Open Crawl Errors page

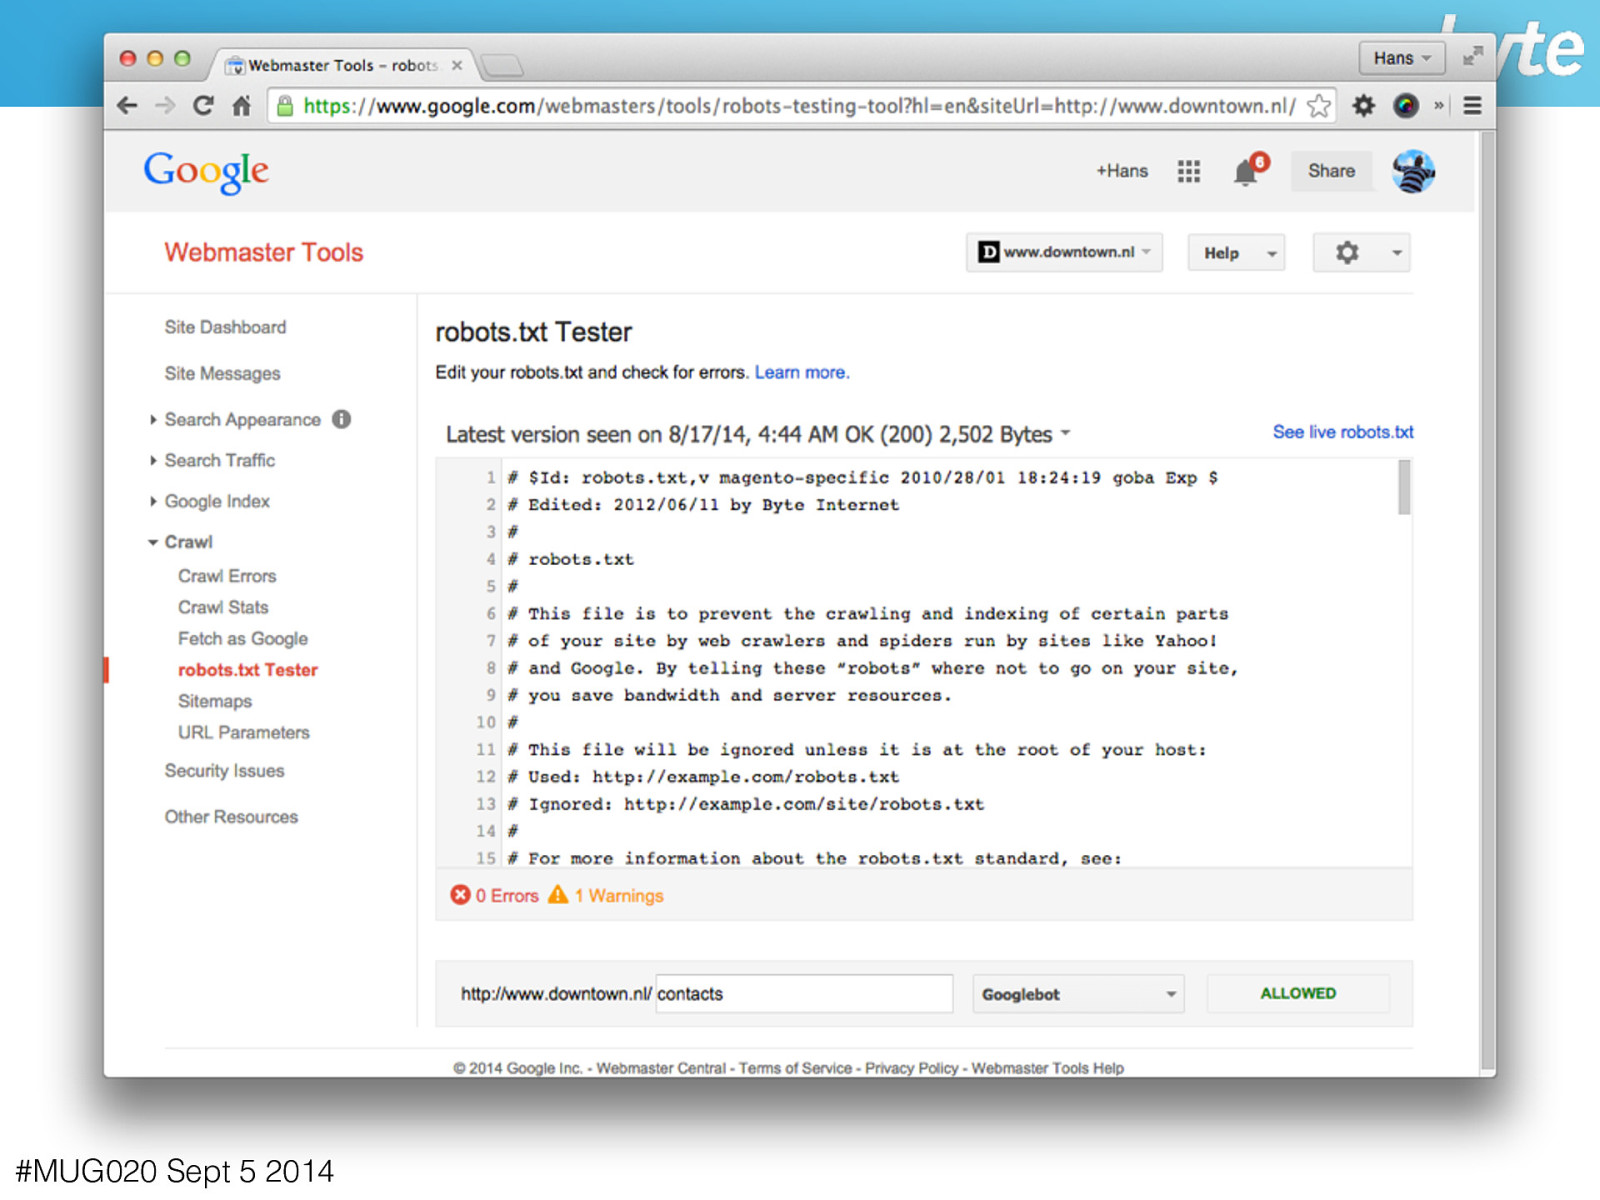[x=227, y=576]
